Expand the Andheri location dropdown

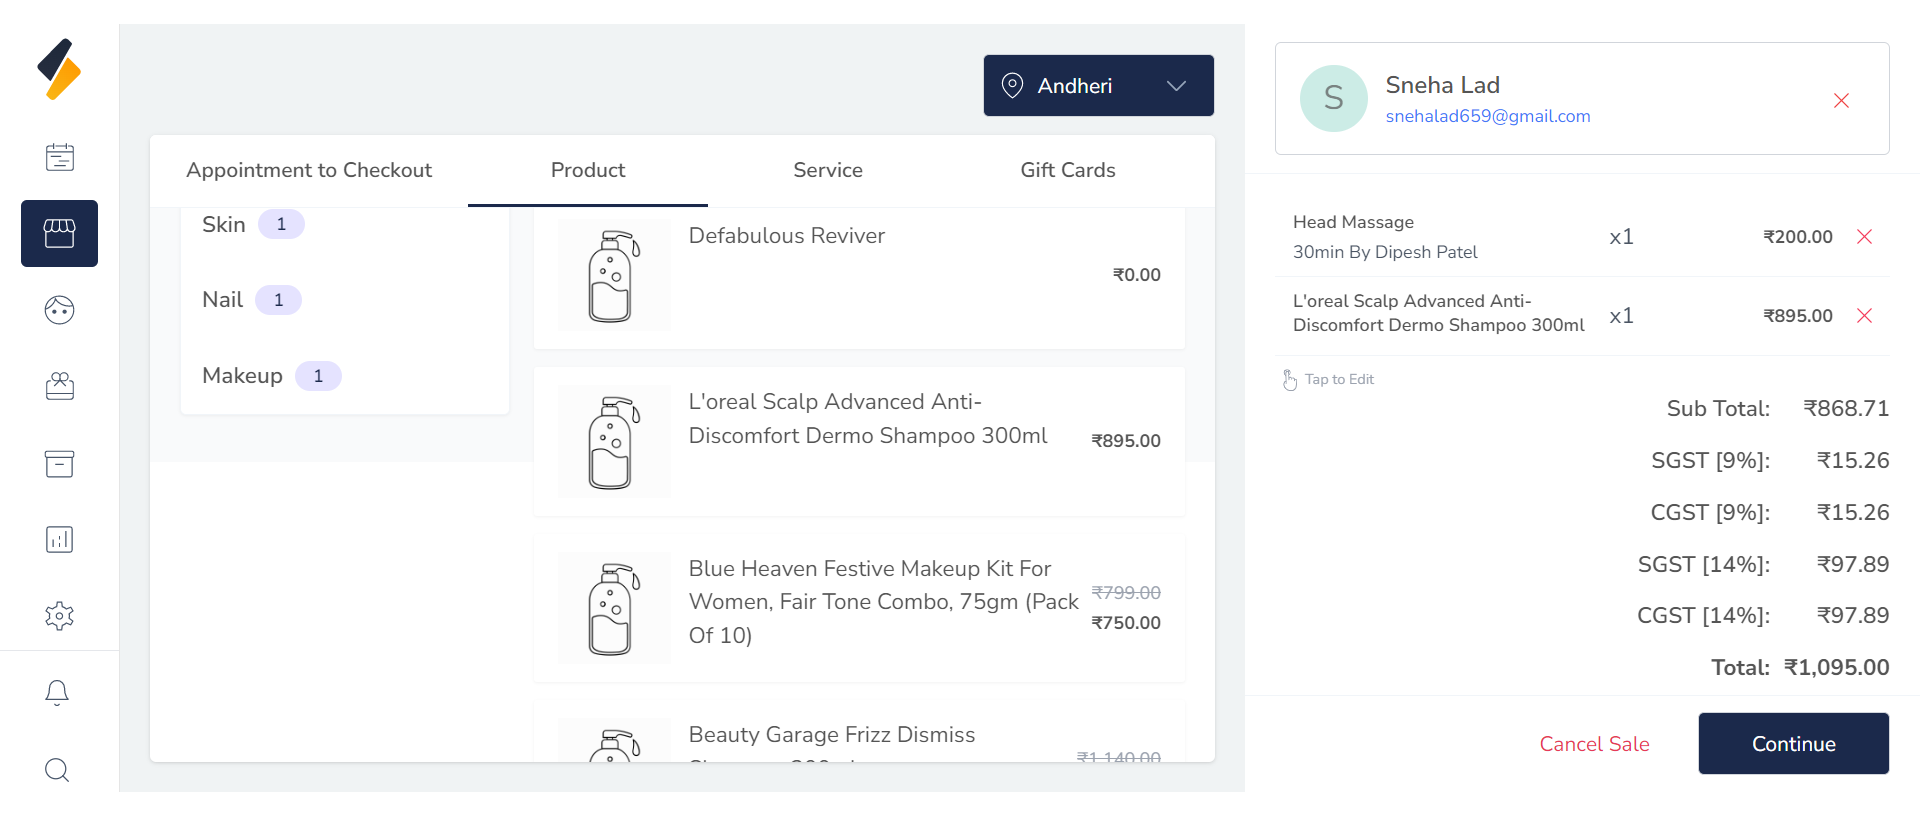(x=1098, y=86)
